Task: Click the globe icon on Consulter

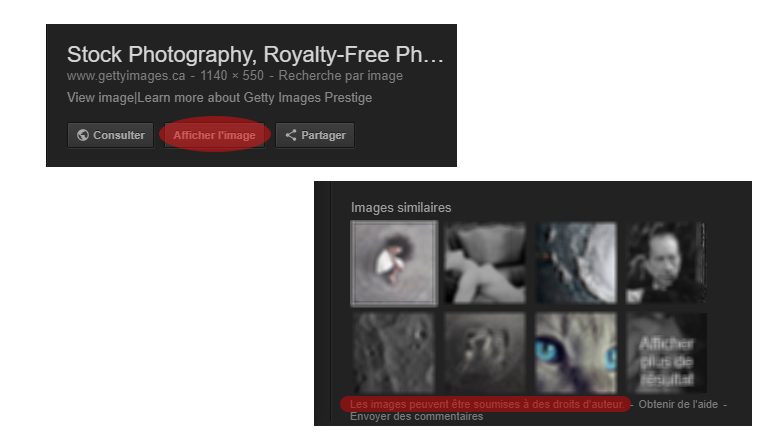Action: coord(83,135)
